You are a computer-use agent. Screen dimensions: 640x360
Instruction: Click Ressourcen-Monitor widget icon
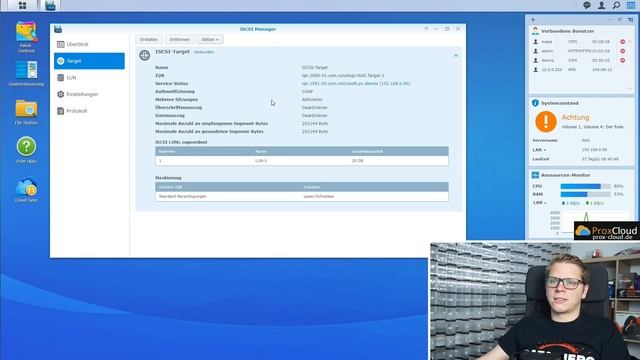click(535, 175)
